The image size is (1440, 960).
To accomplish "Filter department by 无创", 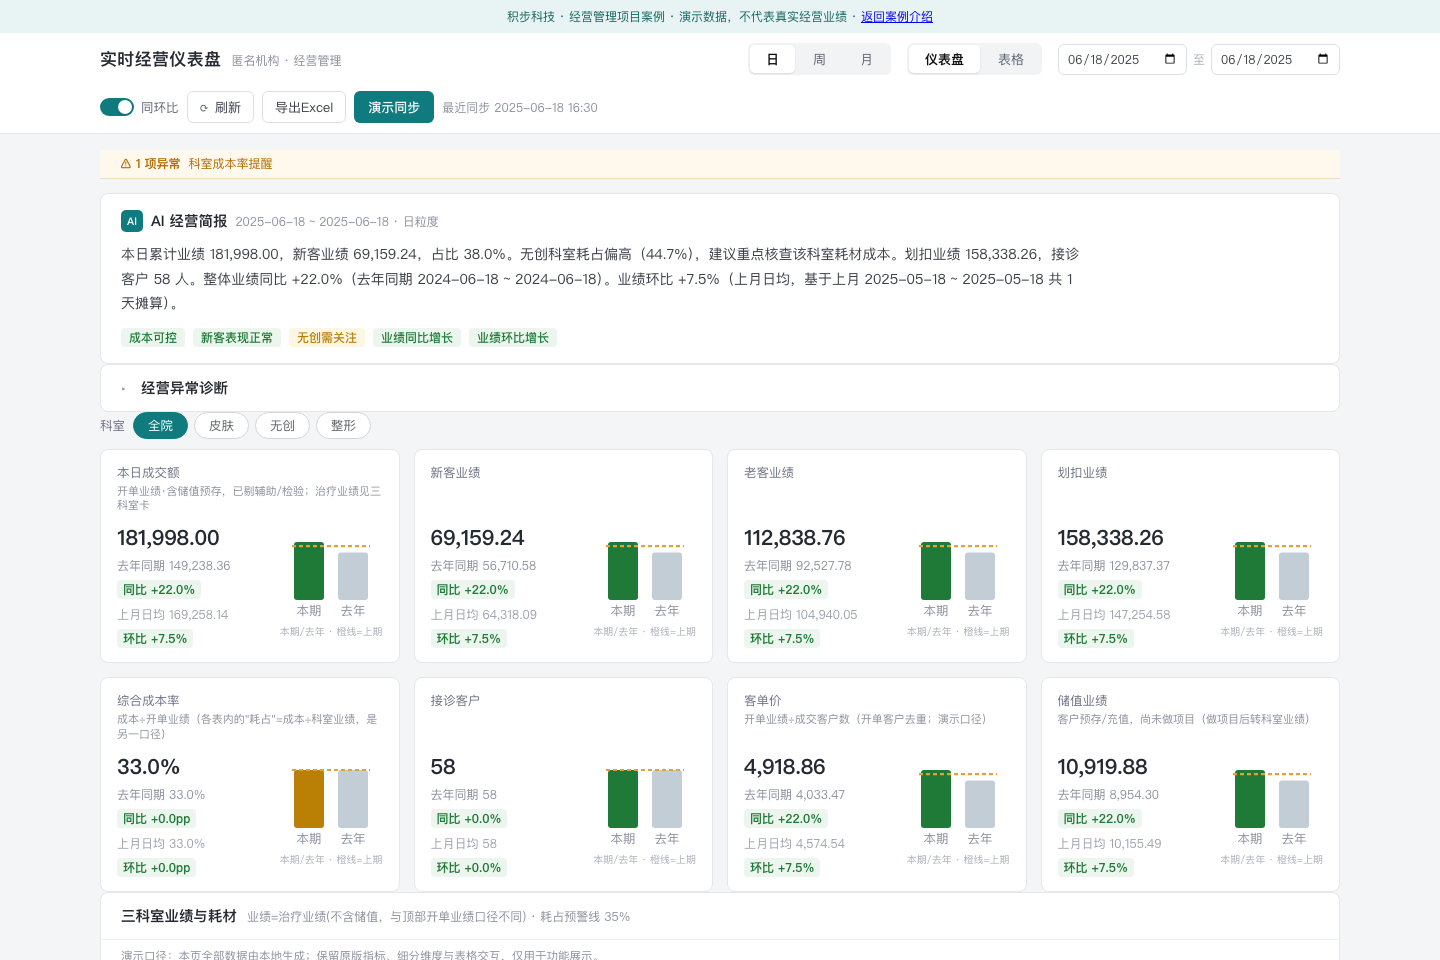I will [x=282, y=426].
